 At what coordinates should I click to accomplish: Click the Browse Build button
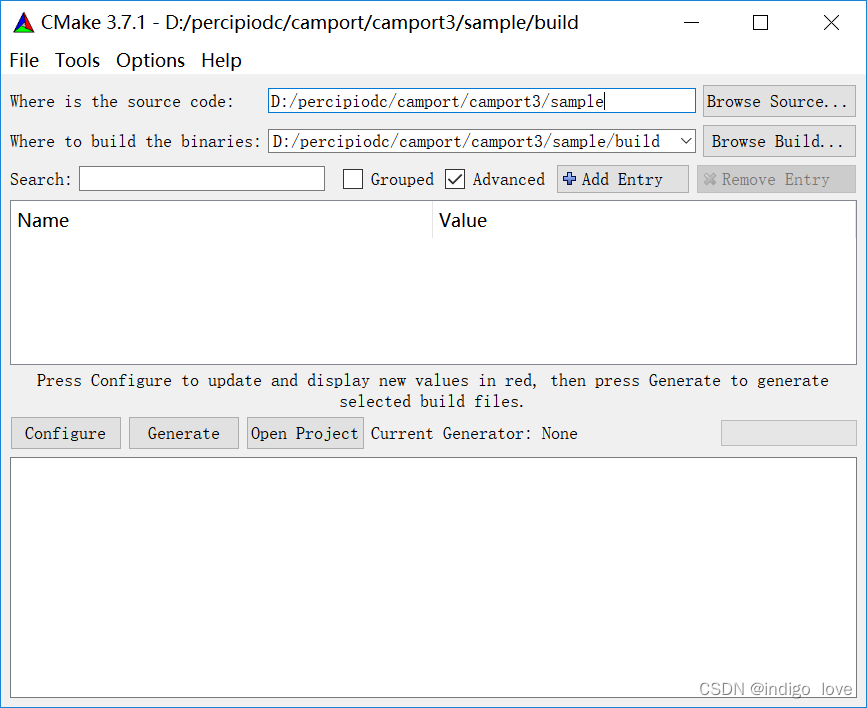(x=779, y=142)
